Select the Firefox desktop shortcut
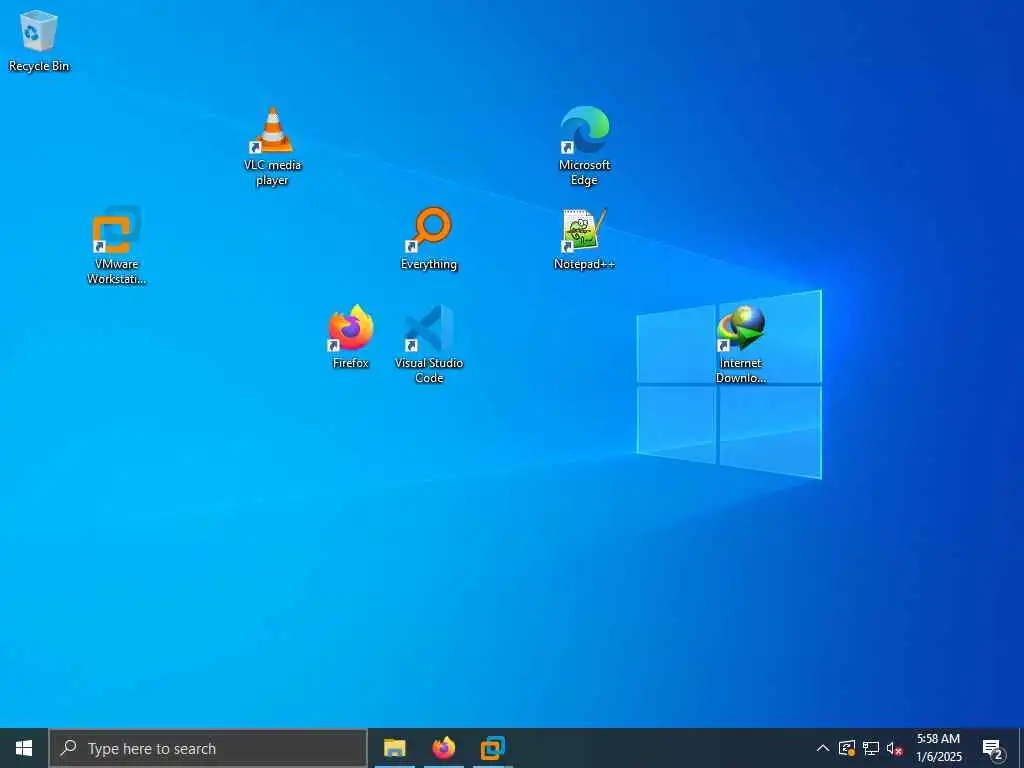1024x768 pixels. coord(351,337)
